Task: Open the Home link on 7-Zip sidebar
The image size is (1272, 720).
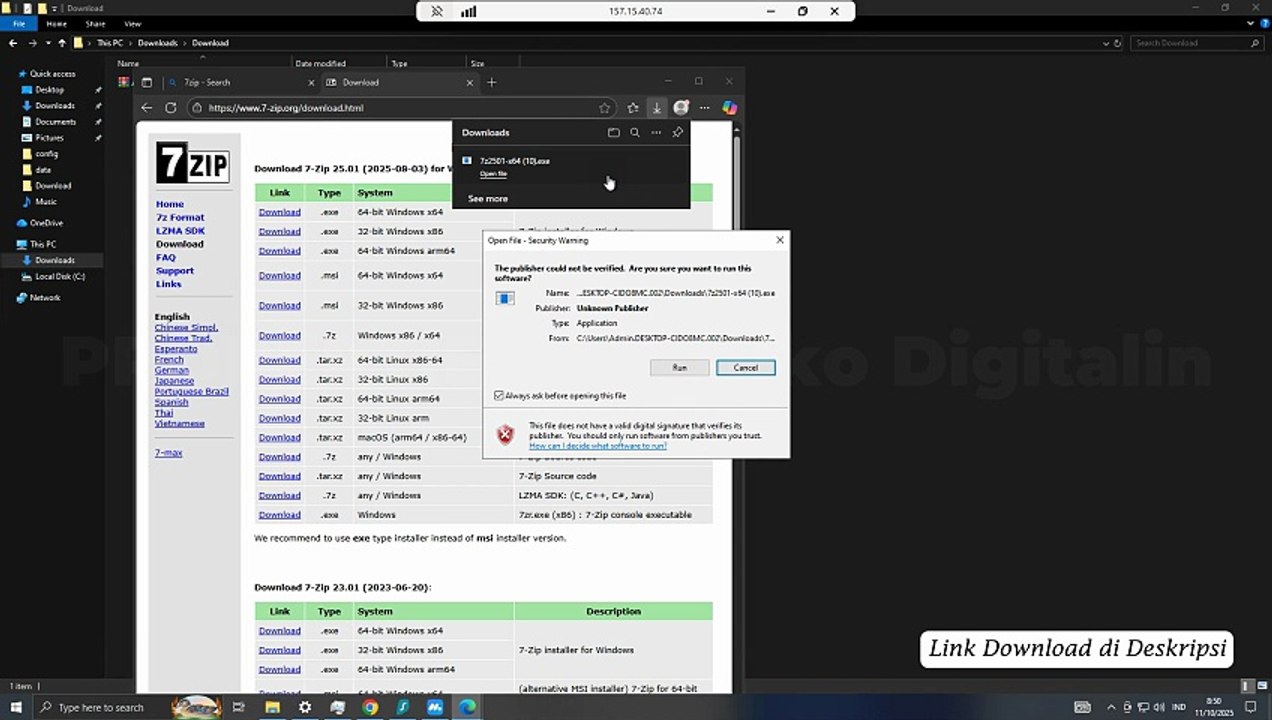Action: (170, 204)
